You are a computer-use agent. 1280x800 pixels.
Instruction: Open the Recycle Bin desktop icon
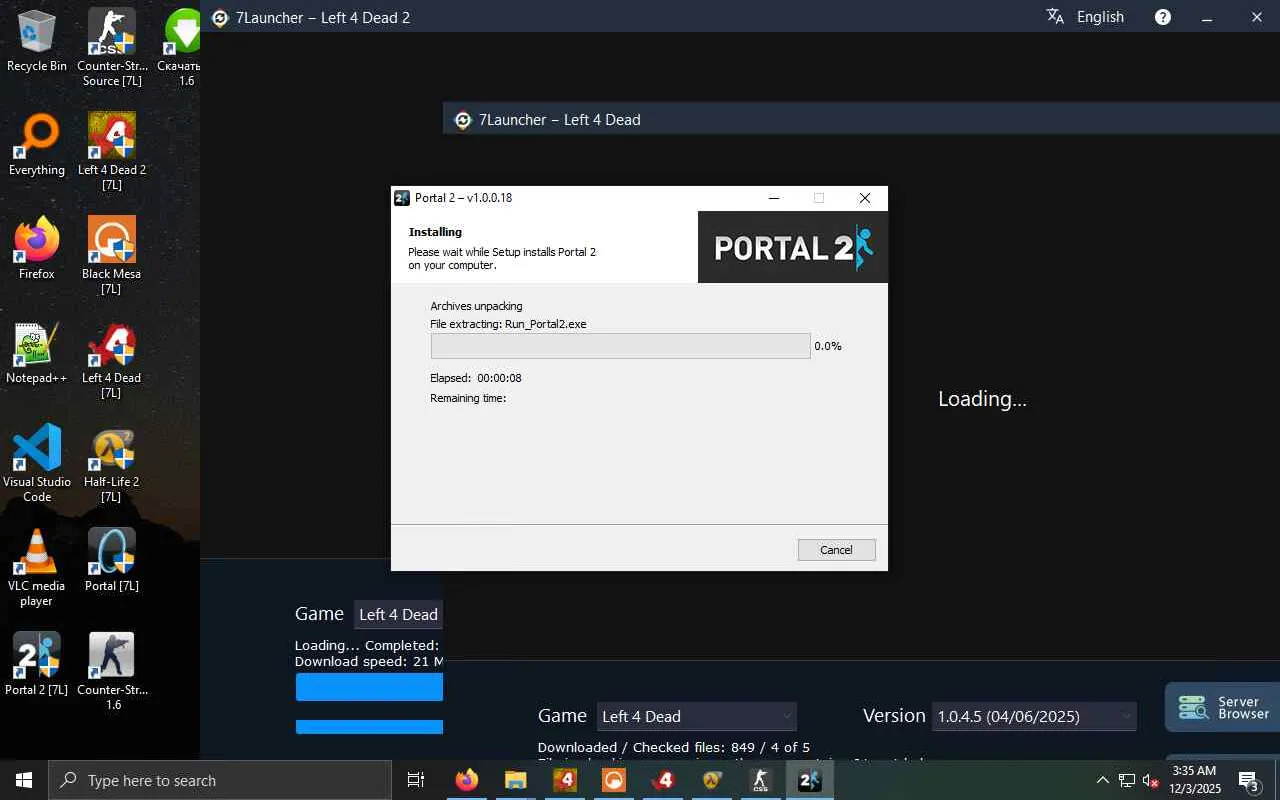click(x=37, y=42)
